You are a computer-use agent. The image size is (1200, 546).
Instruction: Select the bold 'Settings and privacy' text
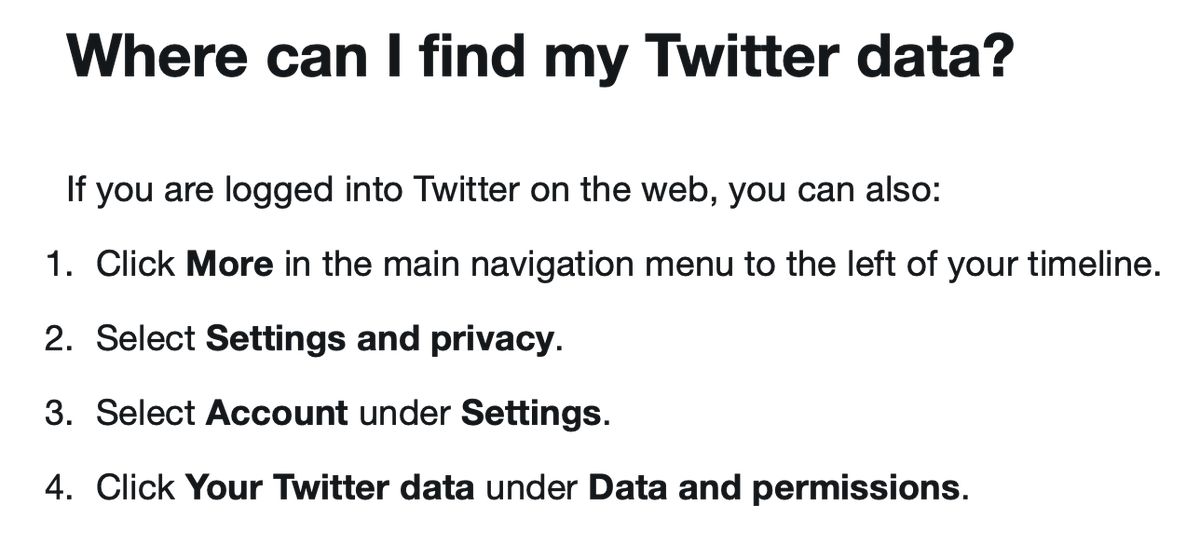click(x=379, y=340)
